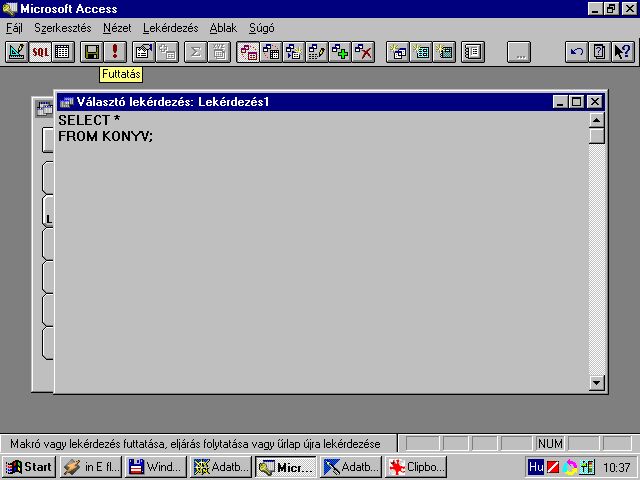Click the Build ellipsis toolbar button
The image size is (640, 480).
point(519,52)
